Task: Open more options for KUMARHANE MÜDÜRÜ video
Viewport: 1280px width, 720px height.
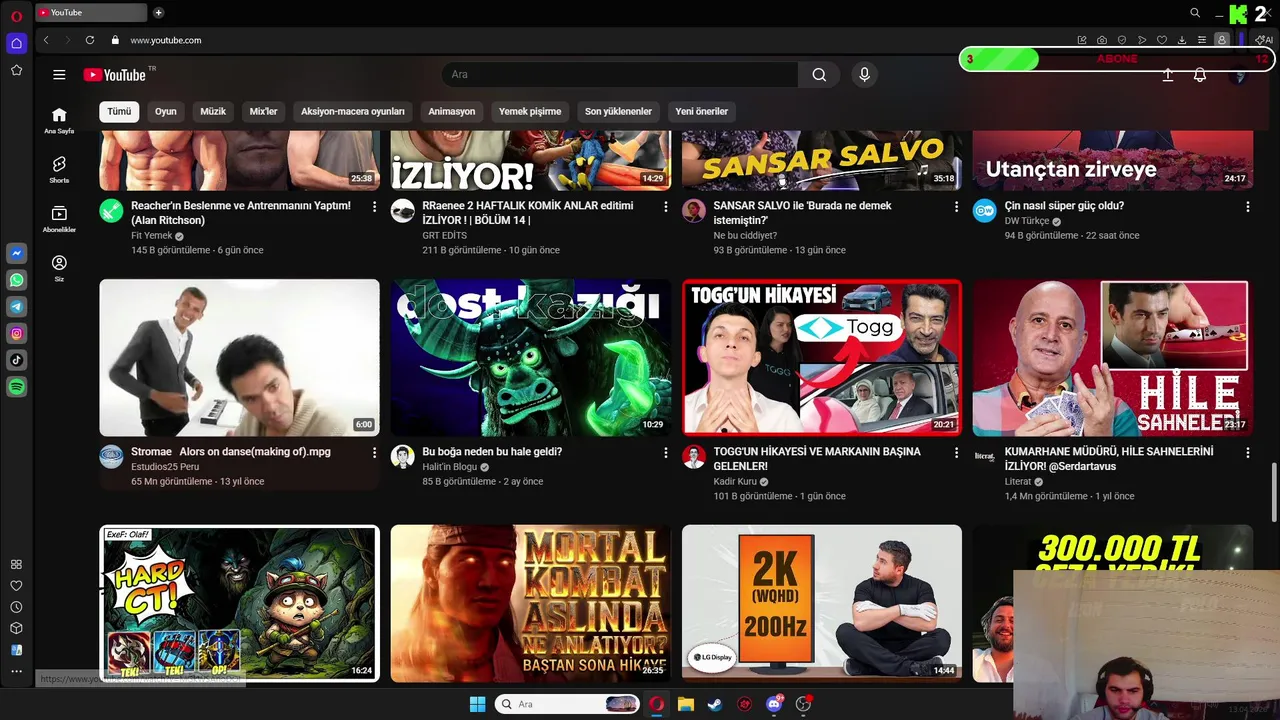Action: (x=1248, y=453)
